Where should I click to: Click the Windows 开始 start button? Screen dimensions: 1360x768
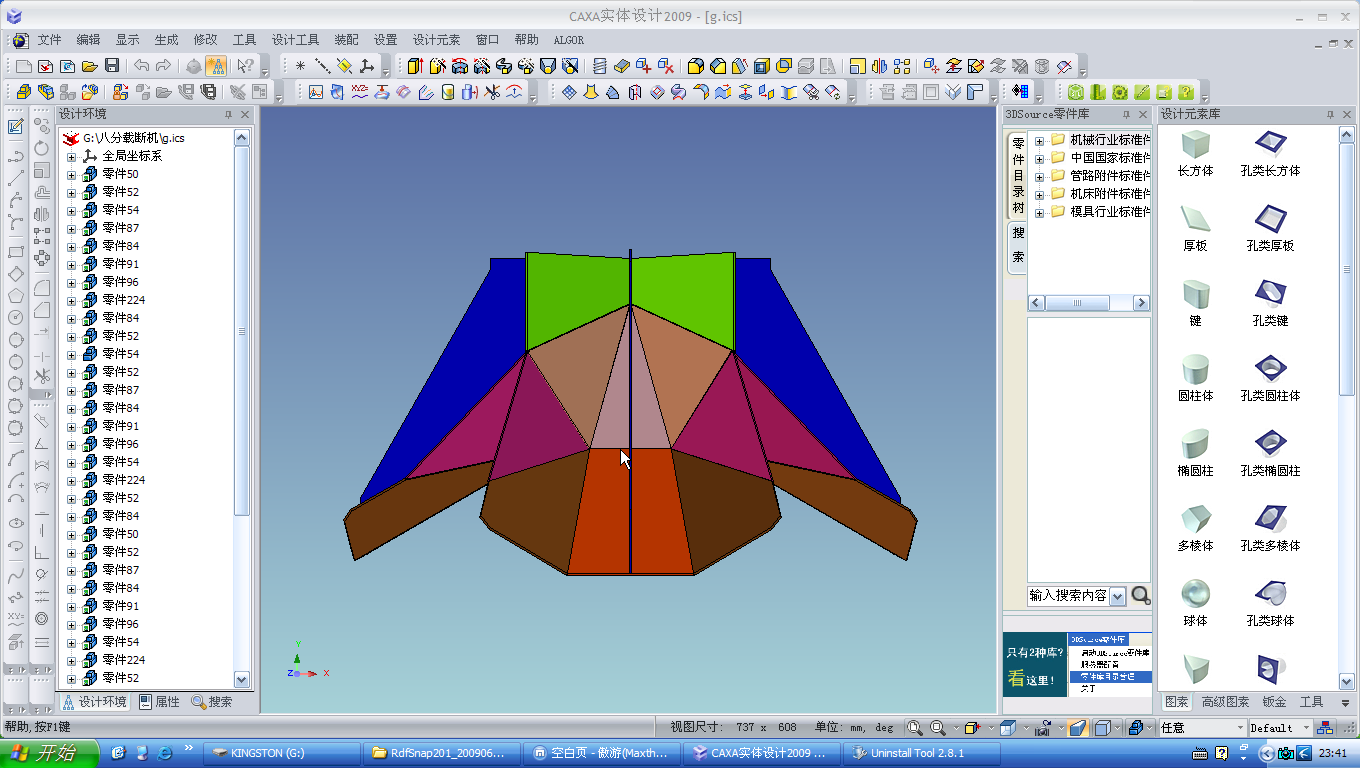click(x=50, y=753)
